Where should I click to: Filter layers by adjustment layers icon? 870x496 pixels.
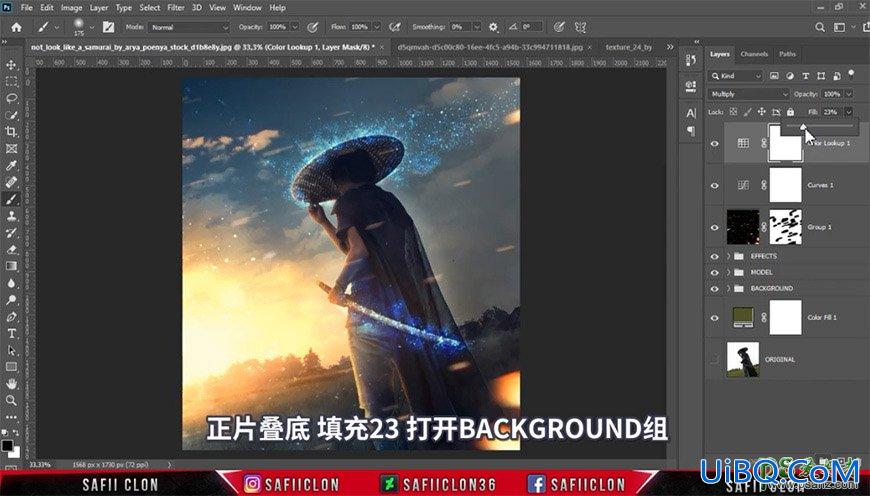coord(790,76)
